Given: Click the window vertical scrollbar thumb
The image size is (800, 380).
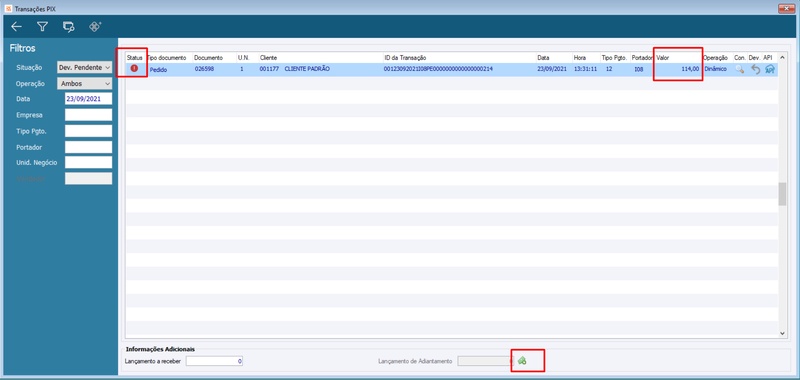Looking at the screenshot, I should point(782,194).
